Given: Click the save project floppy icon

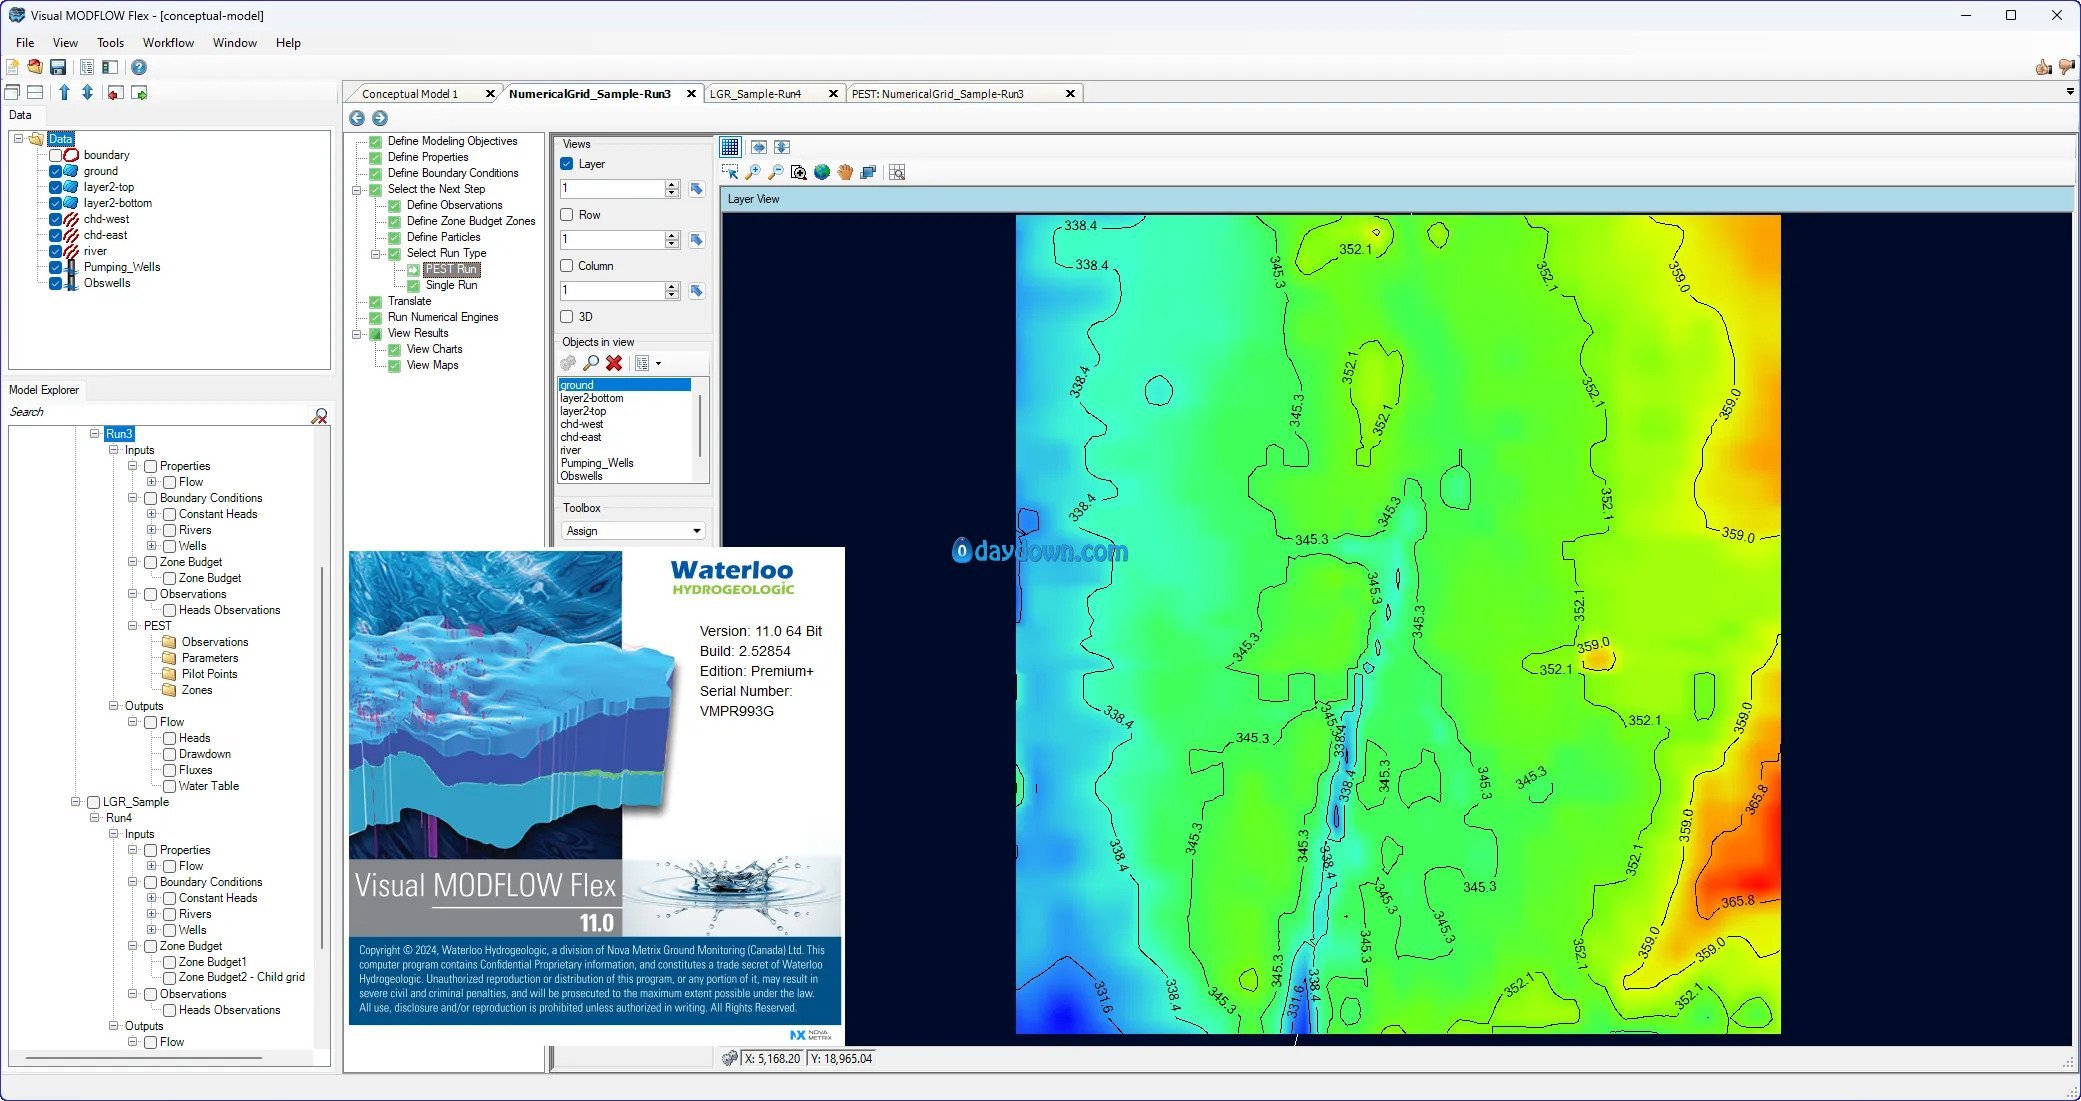Looking at the screenshot, I should [x=58, y=67].
